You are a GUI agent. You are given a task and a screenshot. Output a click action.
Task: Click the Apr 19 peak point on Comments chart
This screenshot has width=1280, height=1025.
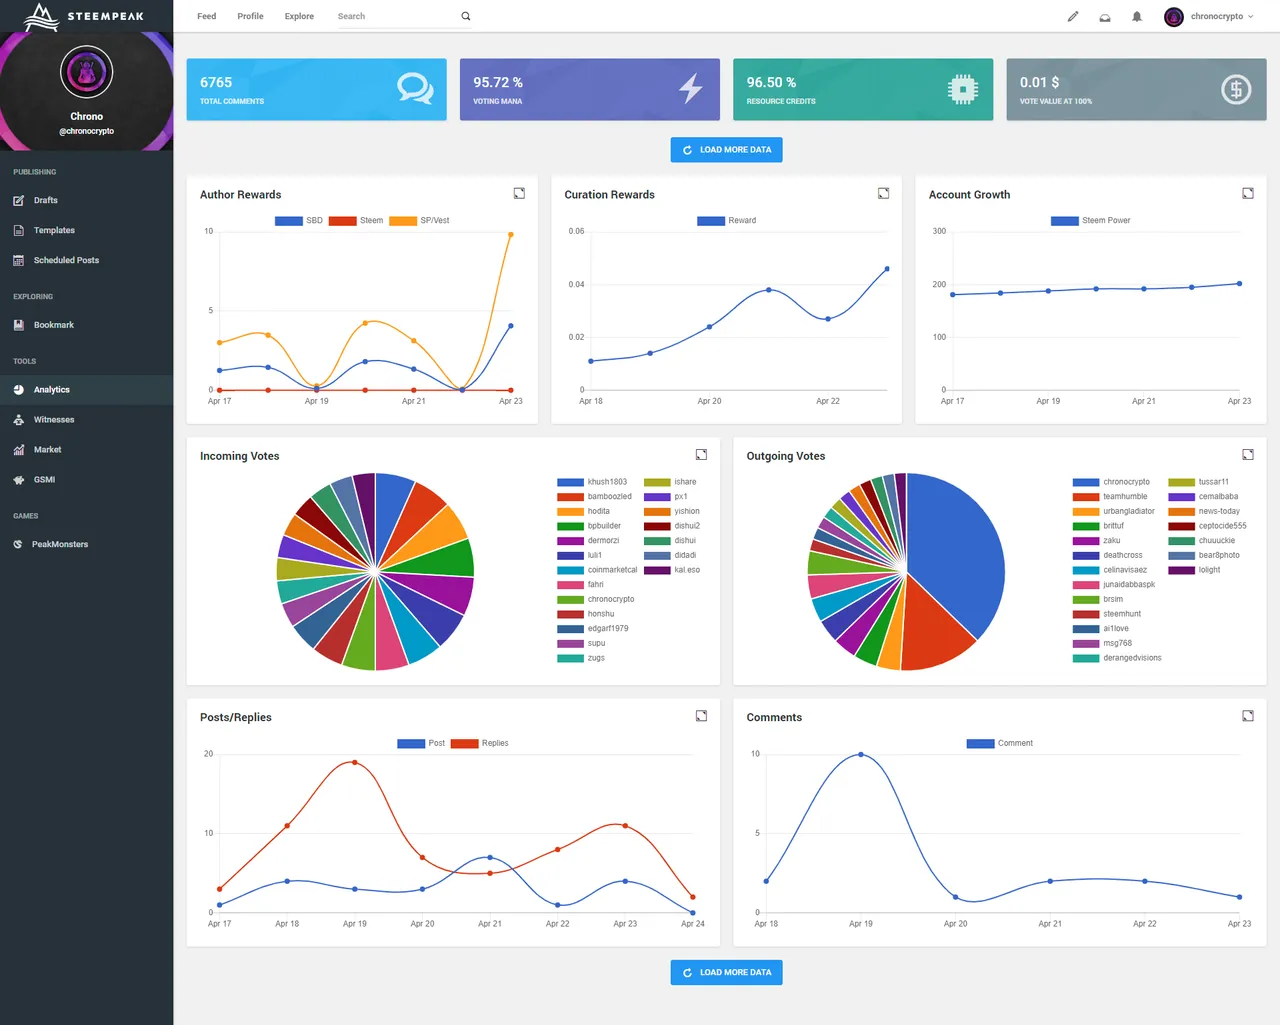[x=861, y=755]
